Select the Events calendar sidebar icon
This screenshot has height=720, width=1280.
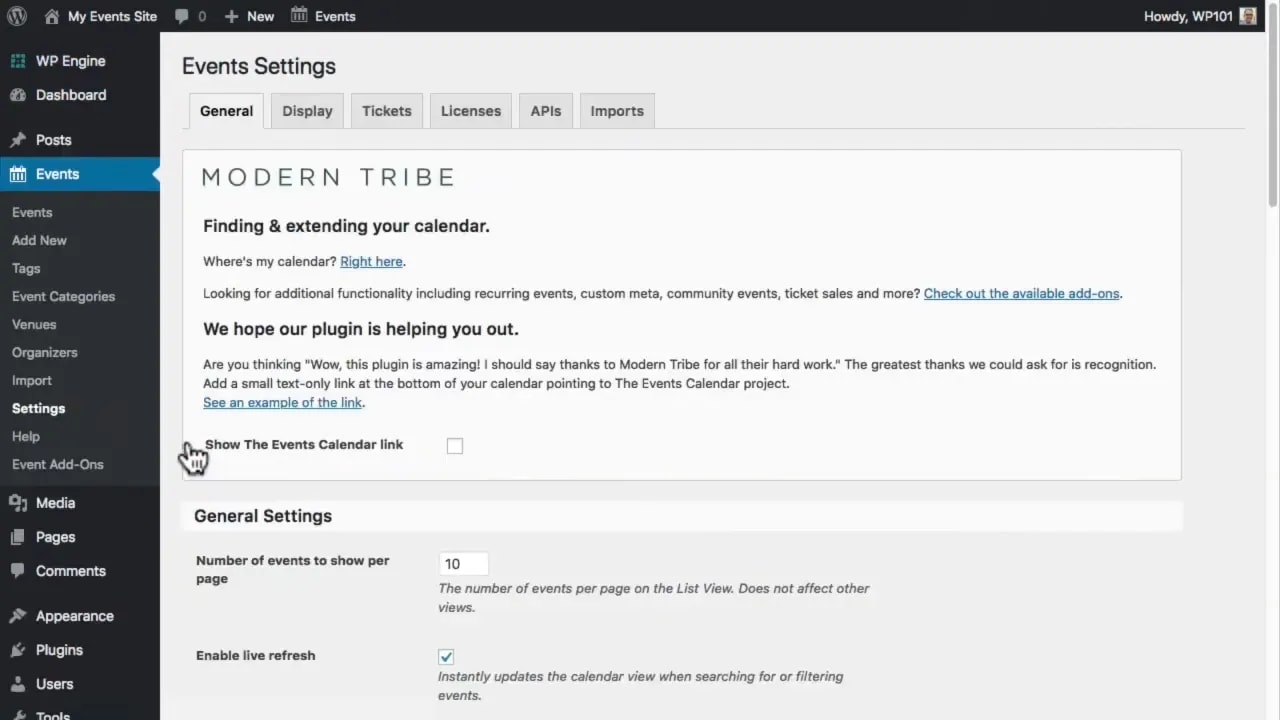[x=18, y=174]
